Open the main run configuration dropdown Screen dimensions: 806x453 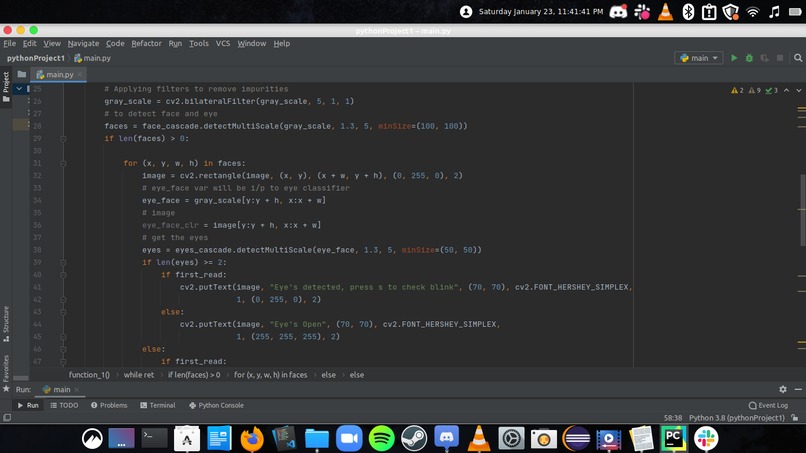point(699,58)
